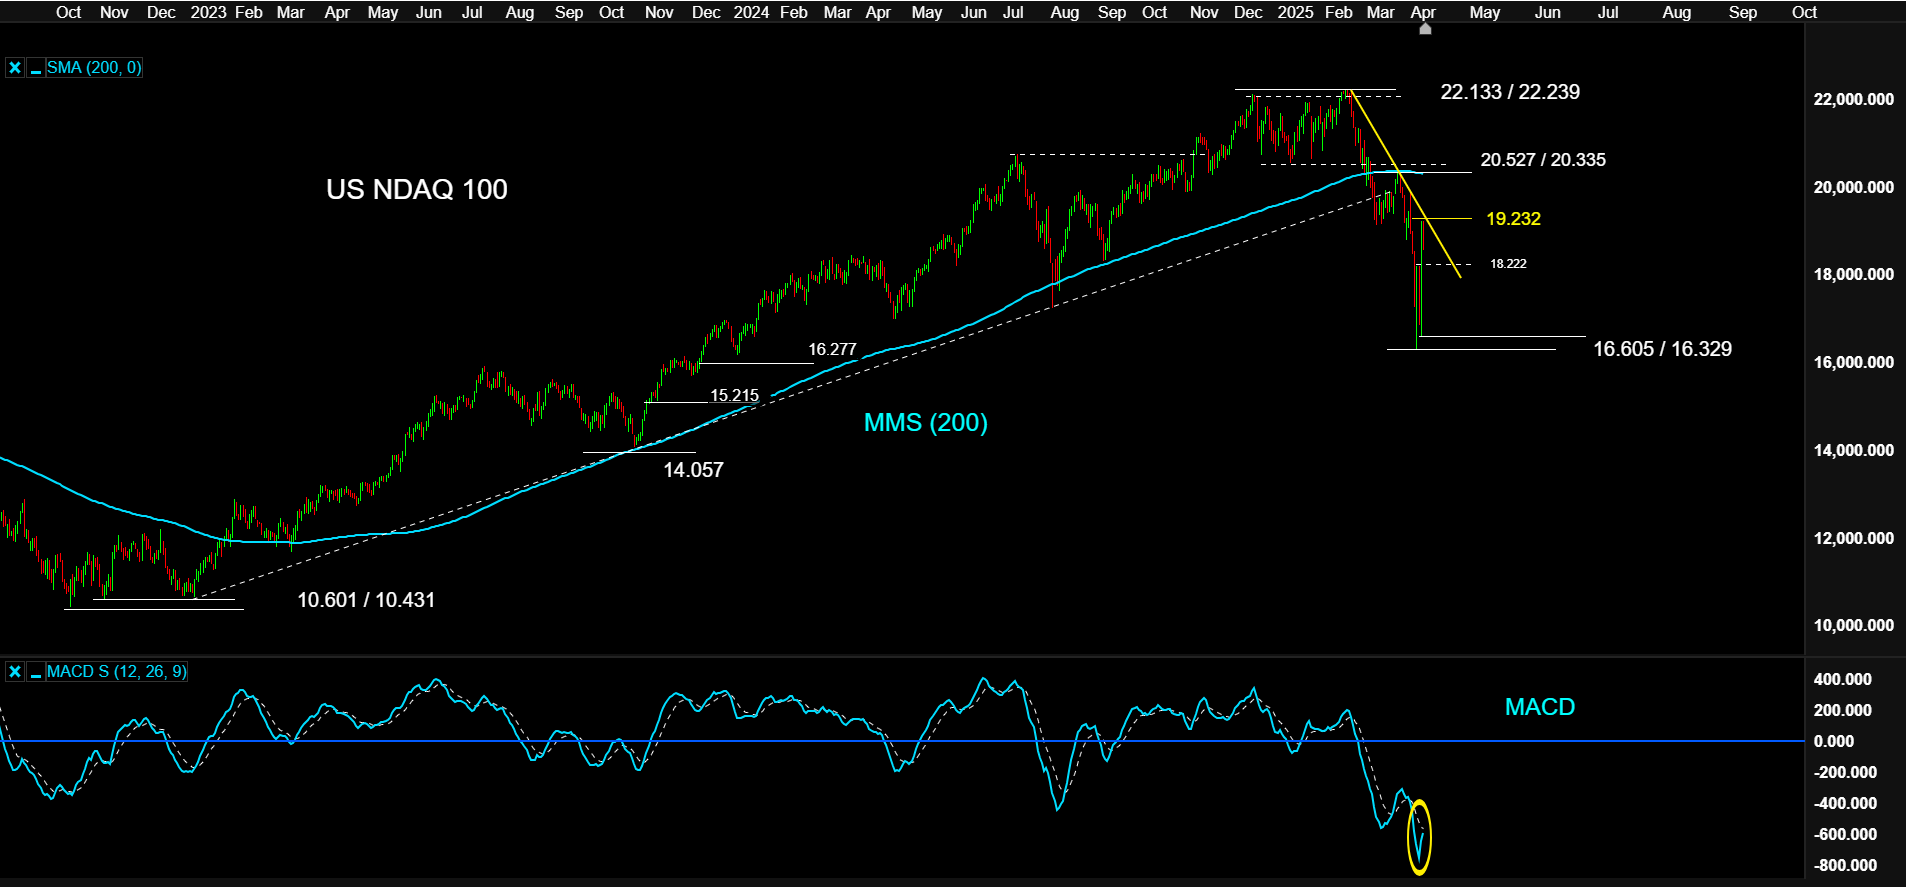Click the yellow 19.232 level label
Image resolution: width=1906 pixels, height=887 pixels.
1513,219
